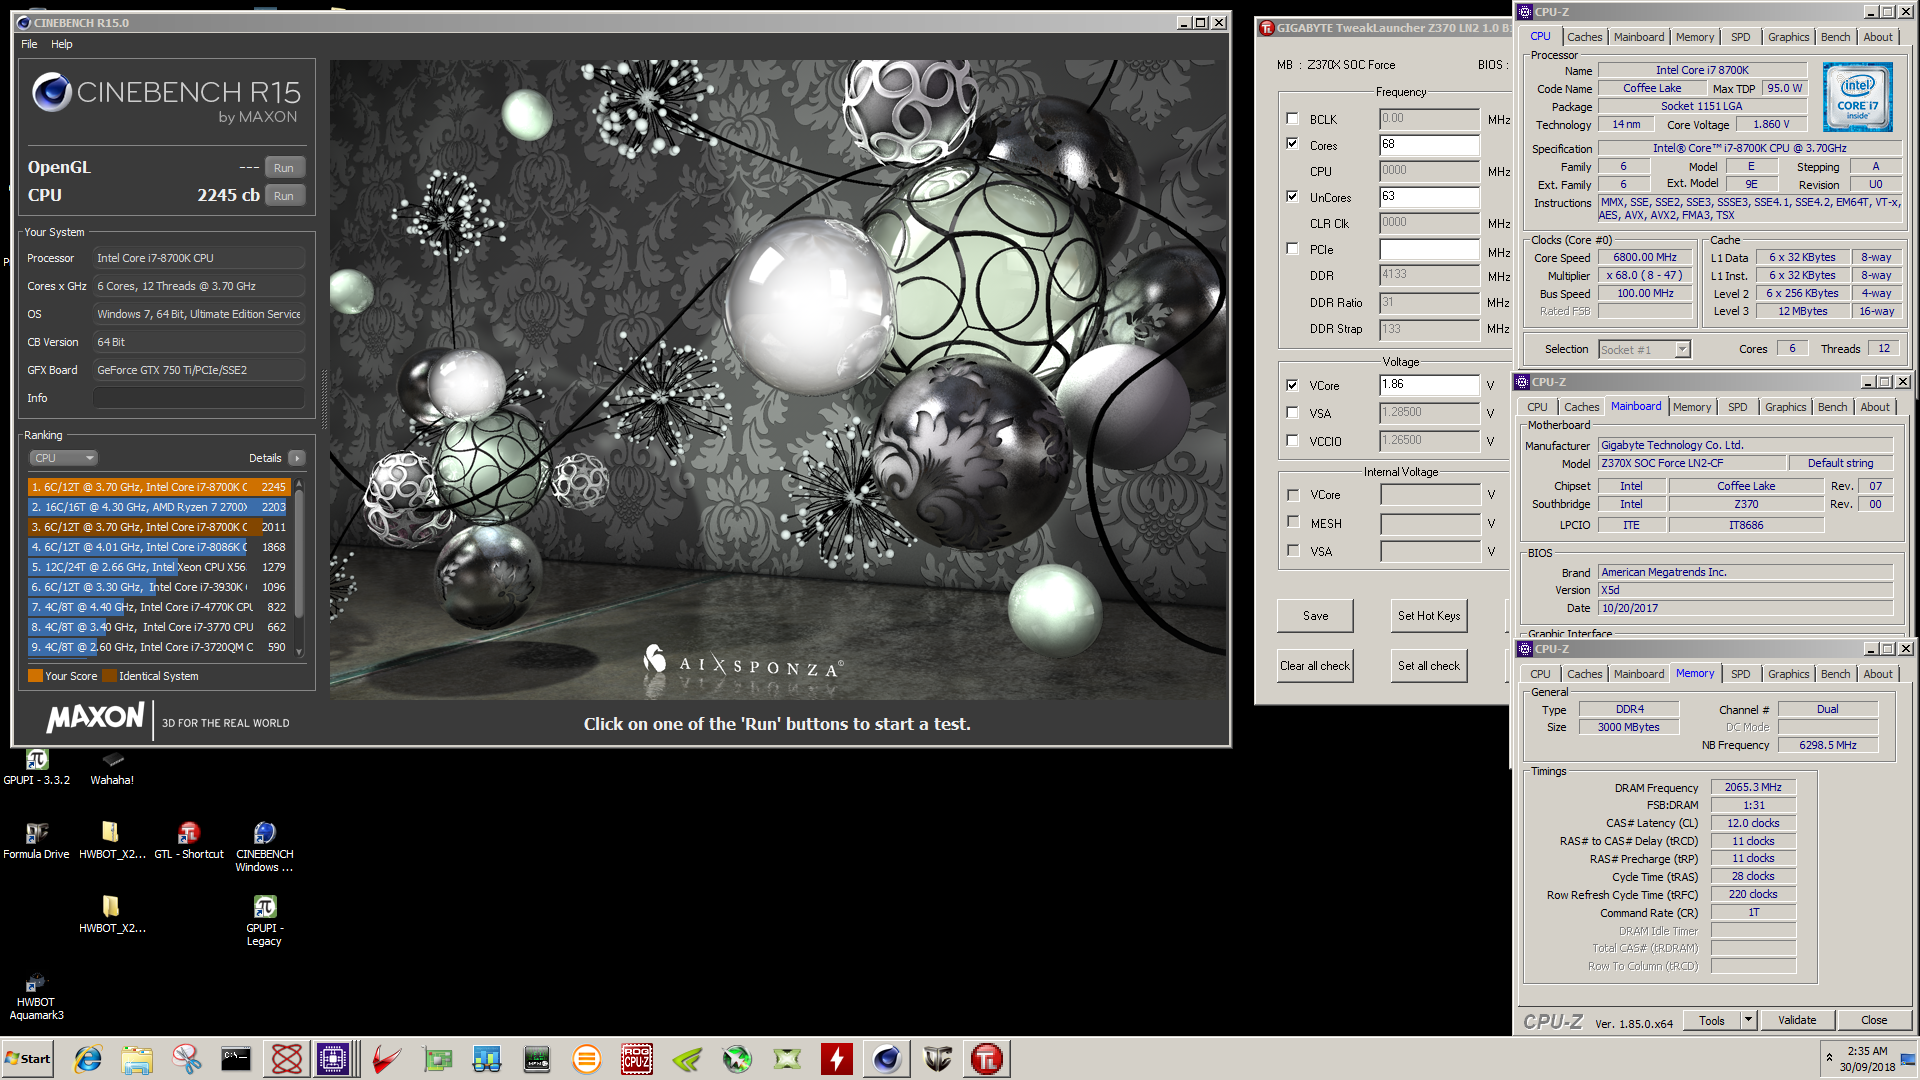
Task: Select the HWBOT Aquamark3 desktop icon
Action: (37, 996)
